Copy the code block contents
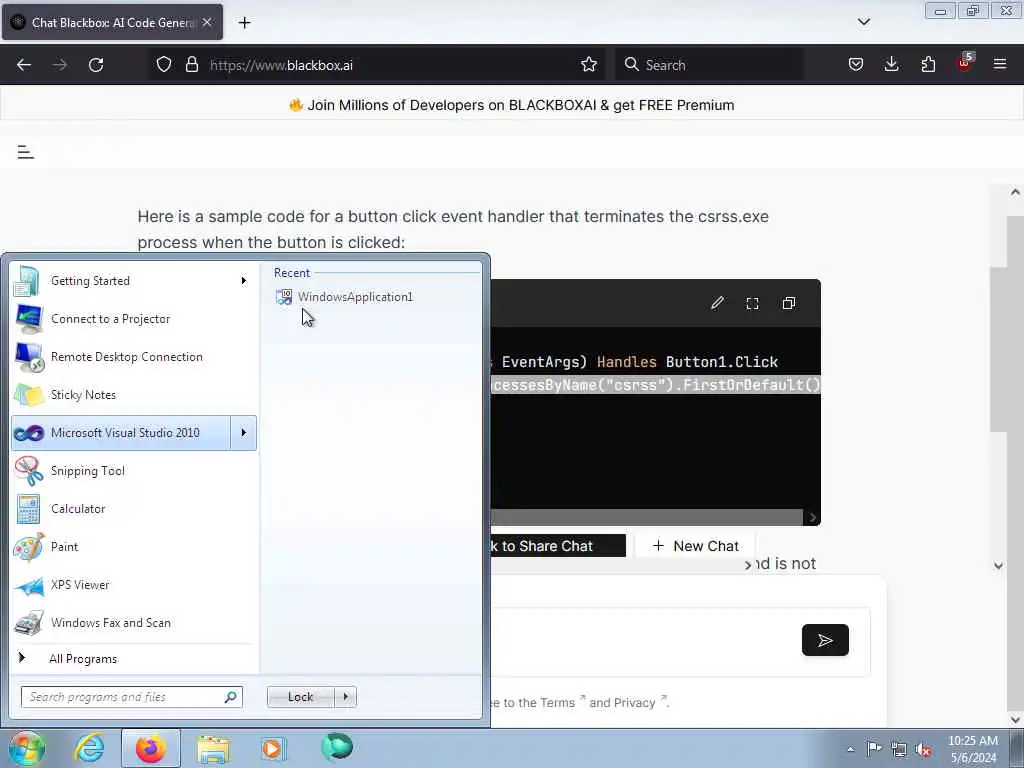This screenshot has width=1024, height=768. [x=789, y=303]
